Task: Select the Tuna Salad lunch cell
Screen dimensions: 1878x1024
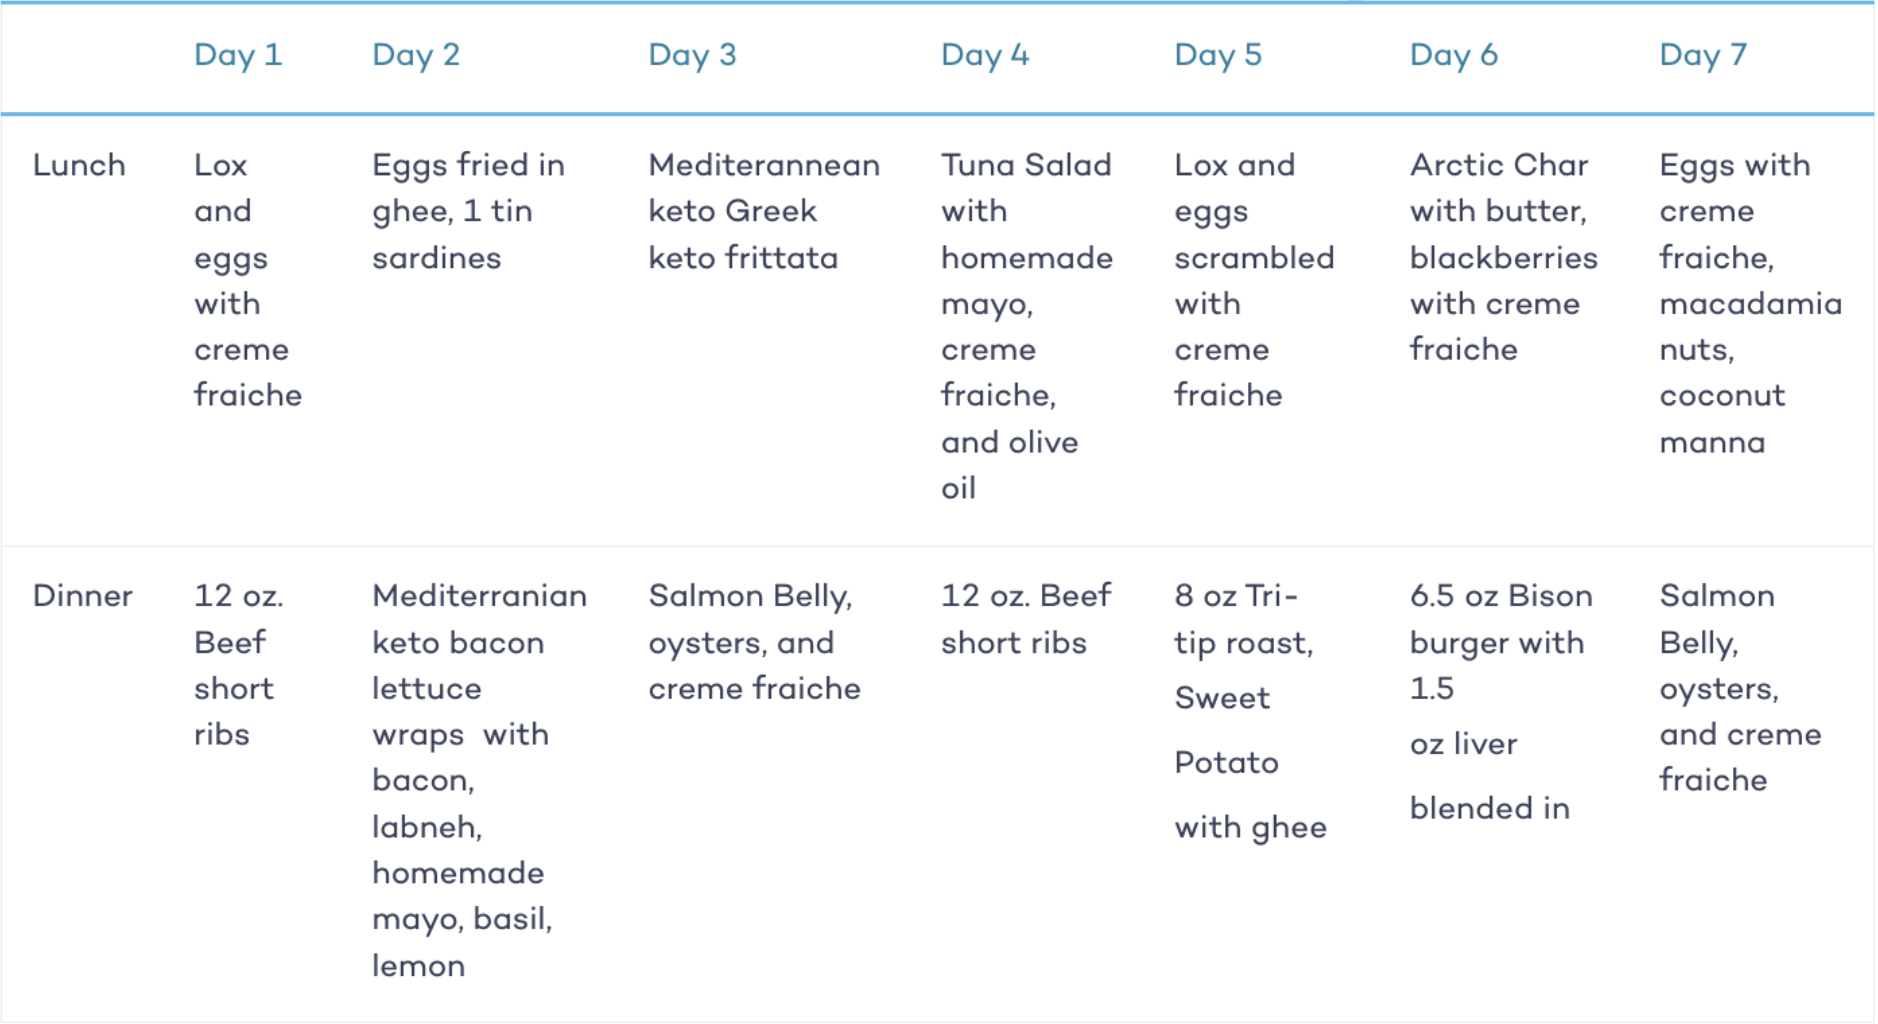Action: point(1027,326)
